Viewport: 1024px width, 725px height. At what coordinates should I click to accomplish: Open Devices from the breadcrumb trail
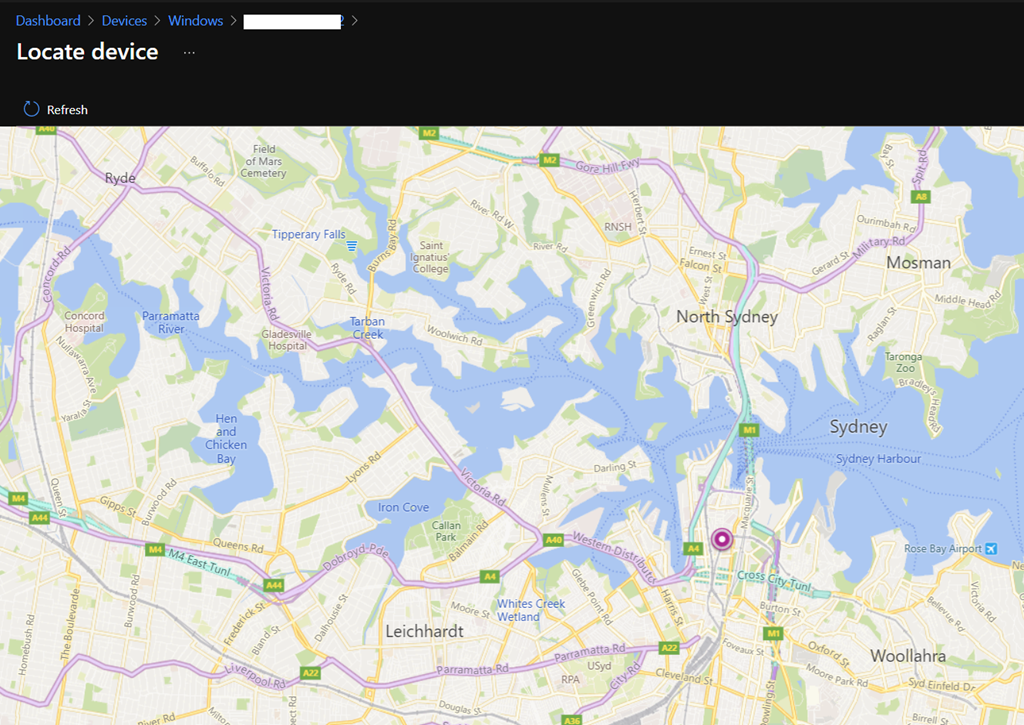point(124,20)
